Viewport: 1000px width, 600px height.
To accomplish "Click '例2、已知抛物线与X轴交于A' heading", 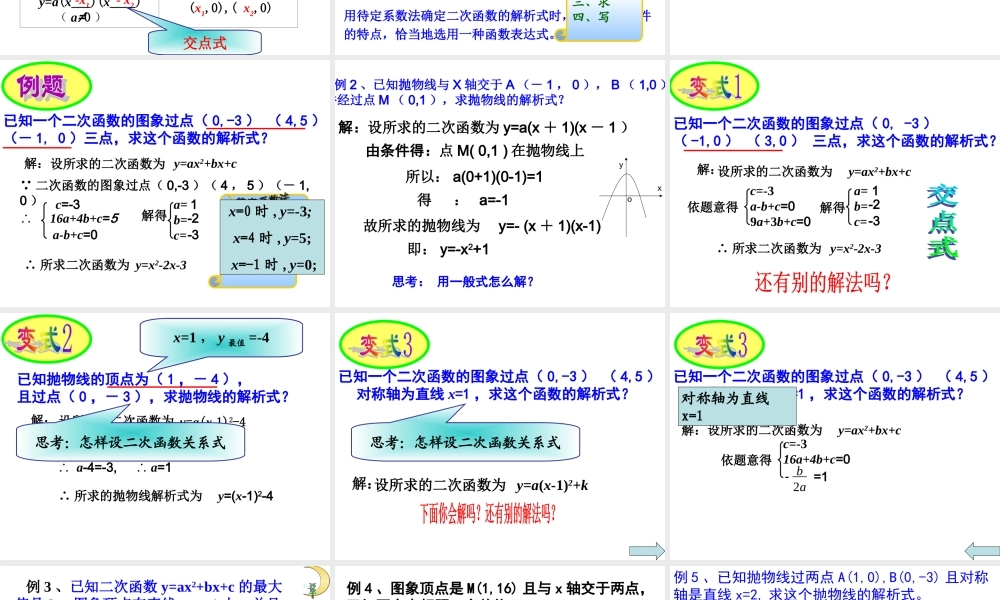I will 499,84.
